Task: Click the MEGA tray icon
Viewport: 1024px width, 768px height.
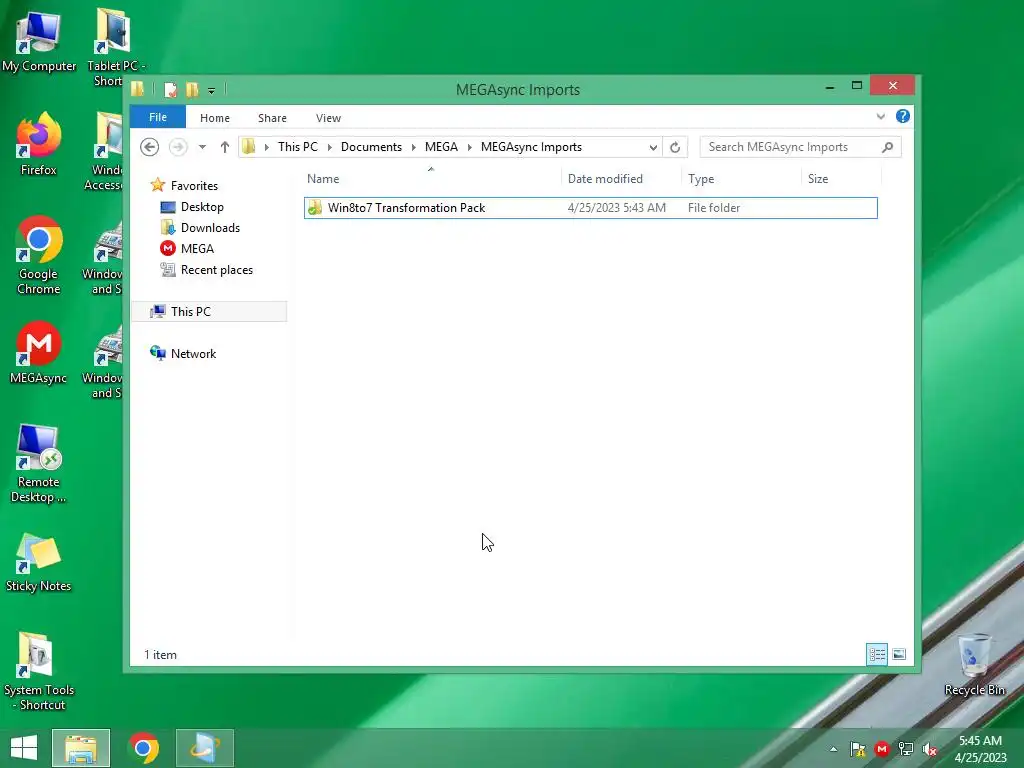Action: coord(882,749)
